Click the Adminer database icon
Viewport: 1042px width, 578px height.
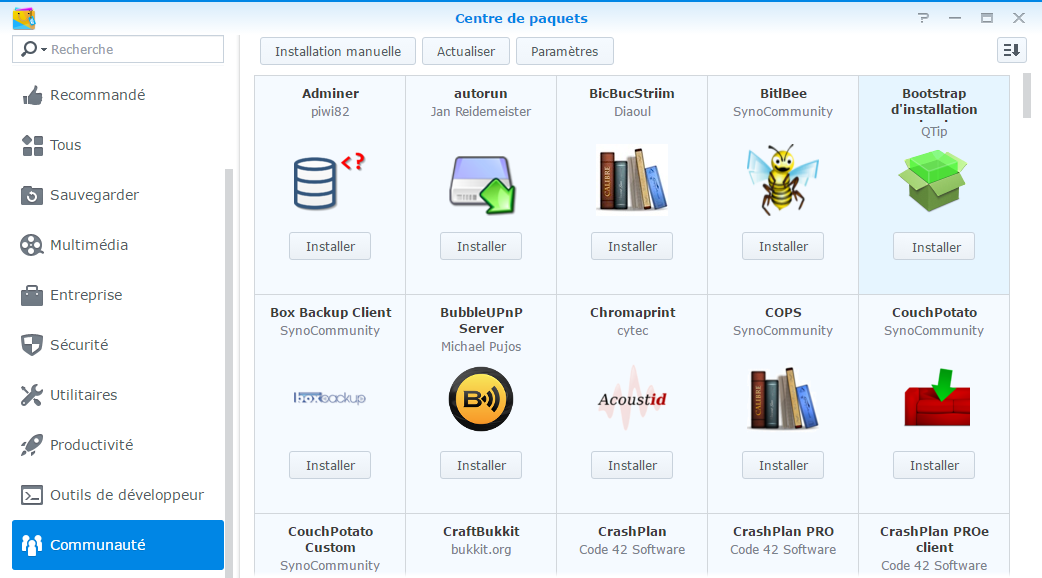(x=329, y=181)
